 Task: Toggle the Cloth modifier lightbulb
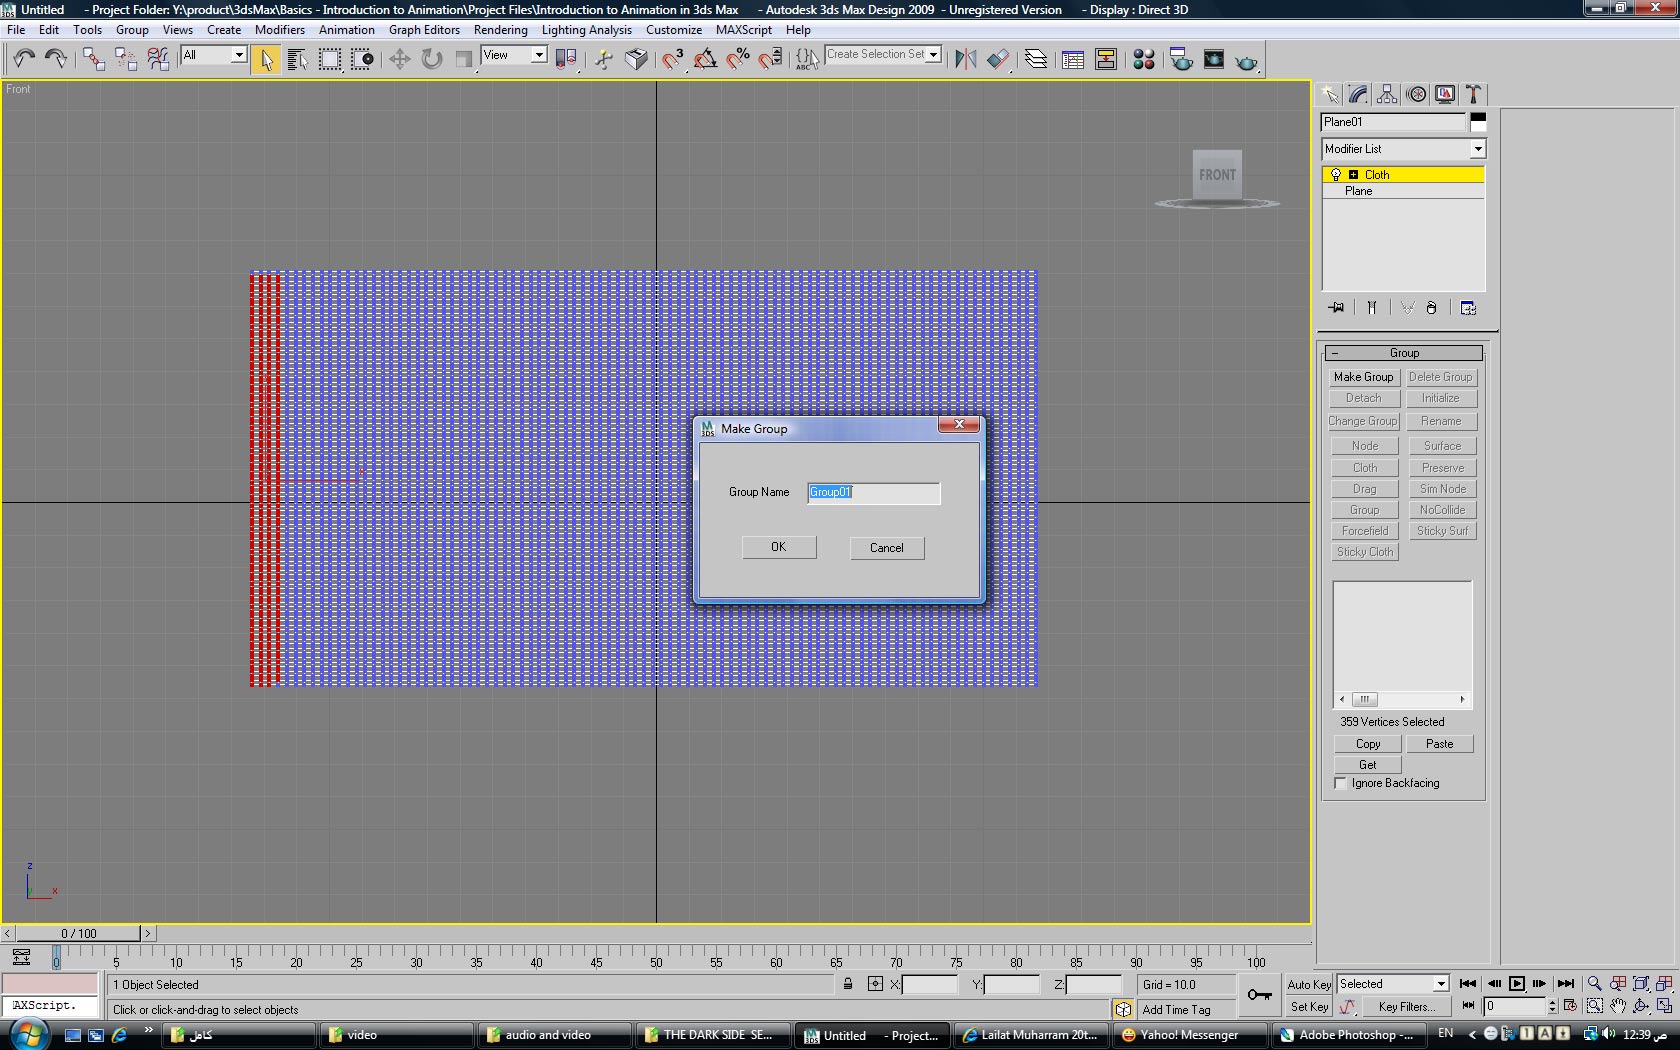pyautogui.click(x=1335, y=175)
